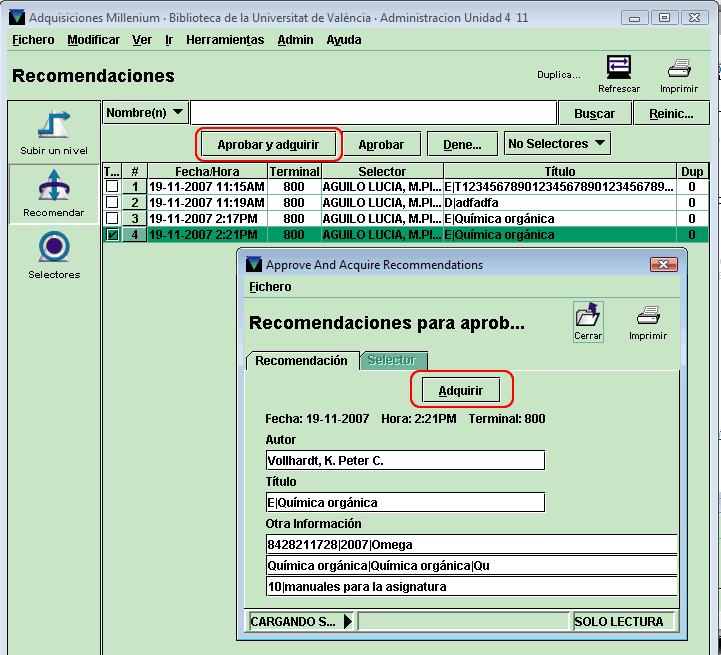This screenshot has height=655, width=721.
Task: Open the Admin menu
Action: pyautogui.click(x=295, y=40)
